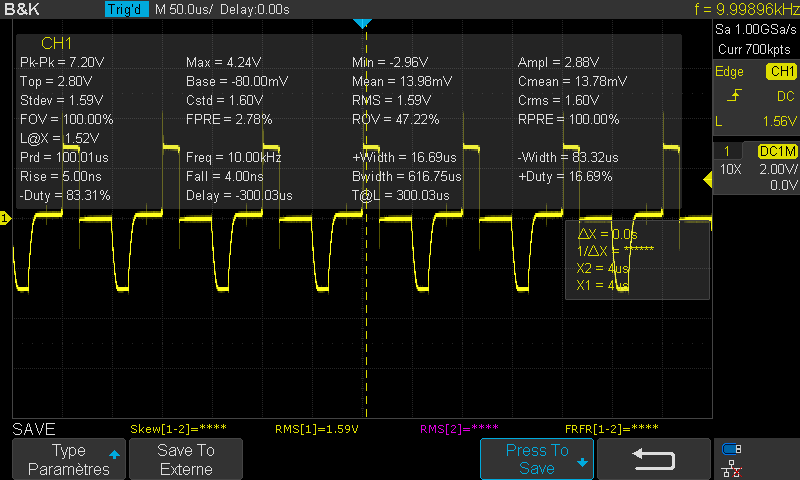Click the L@X = 1.52V measurement
The height and width of the screenshot is (480, 800).
click(59, 138)
